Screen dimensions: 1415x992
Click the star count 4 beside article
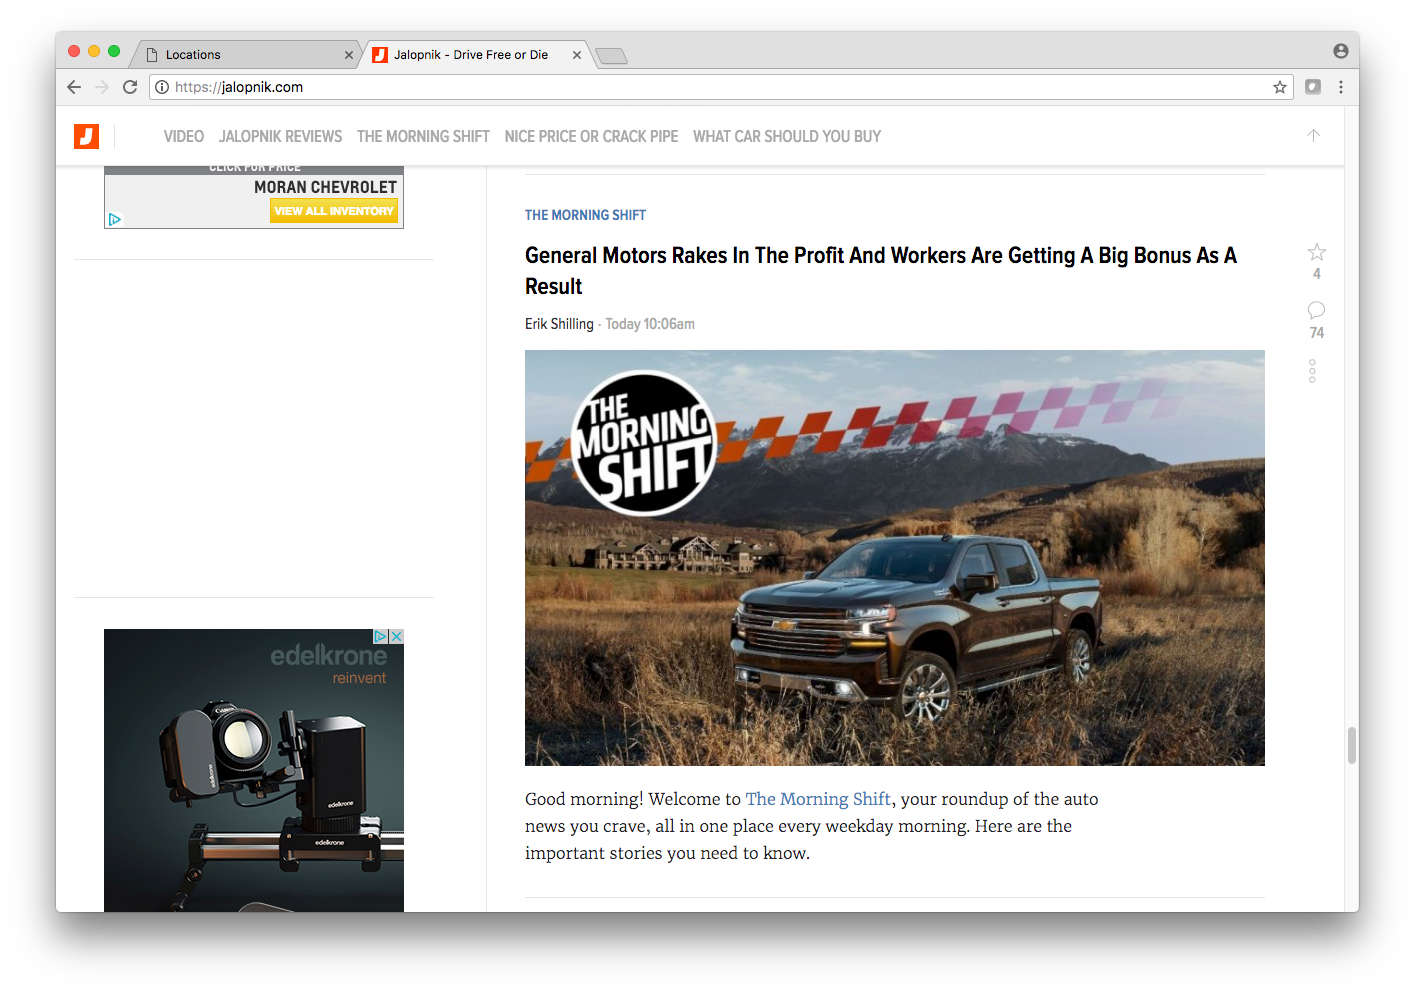tap(1317, 274)
